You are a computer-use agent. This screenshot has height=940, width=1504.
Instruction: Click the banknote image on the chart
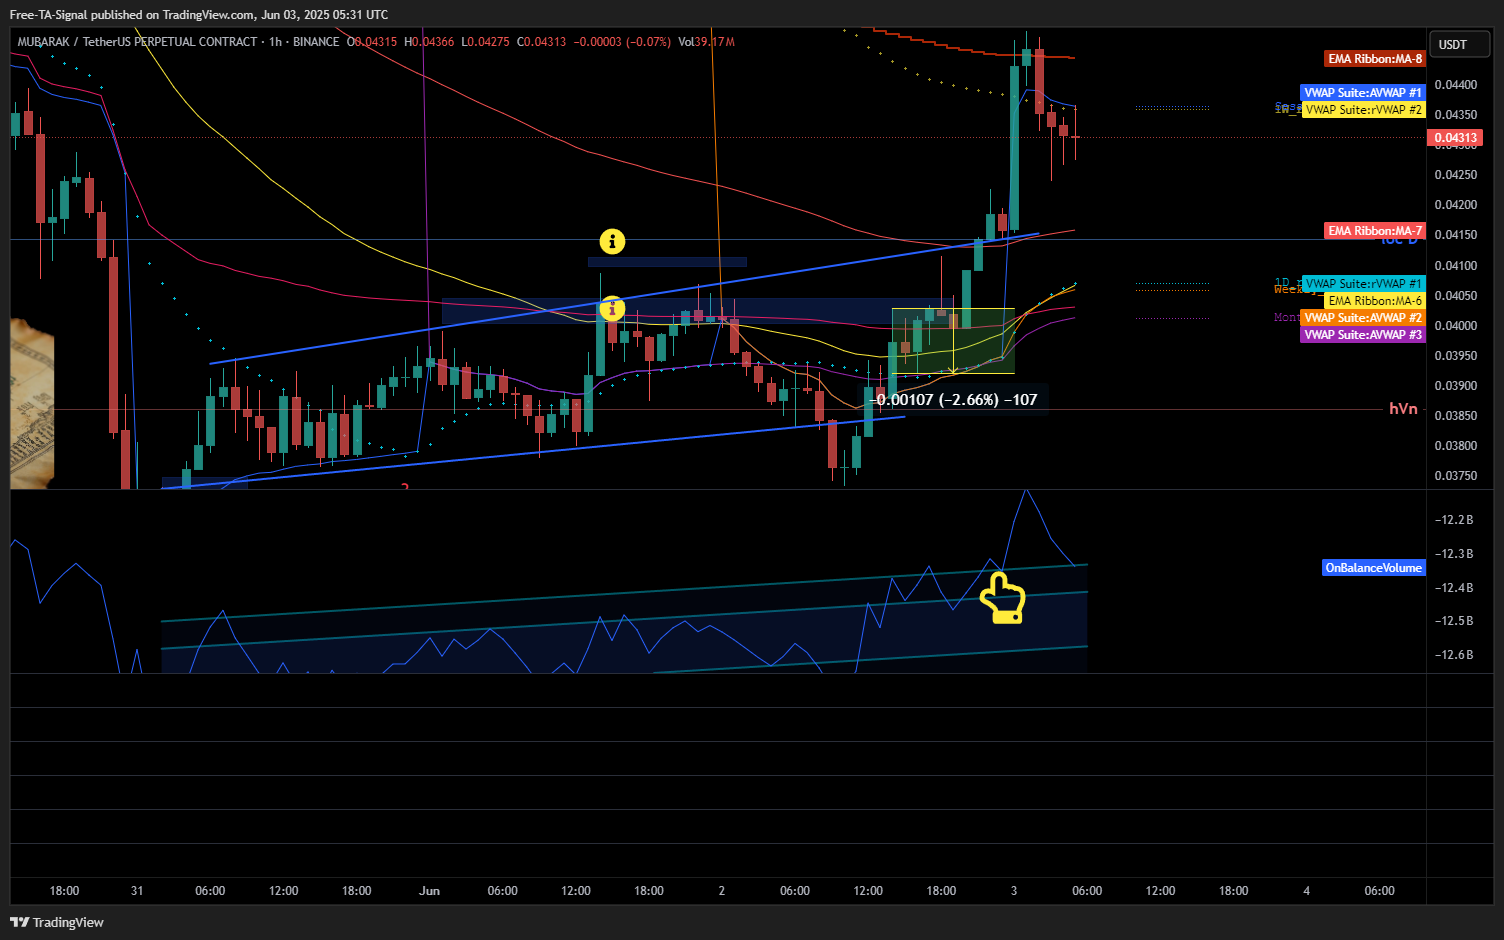pyautogui.click(x=32, y=402)
